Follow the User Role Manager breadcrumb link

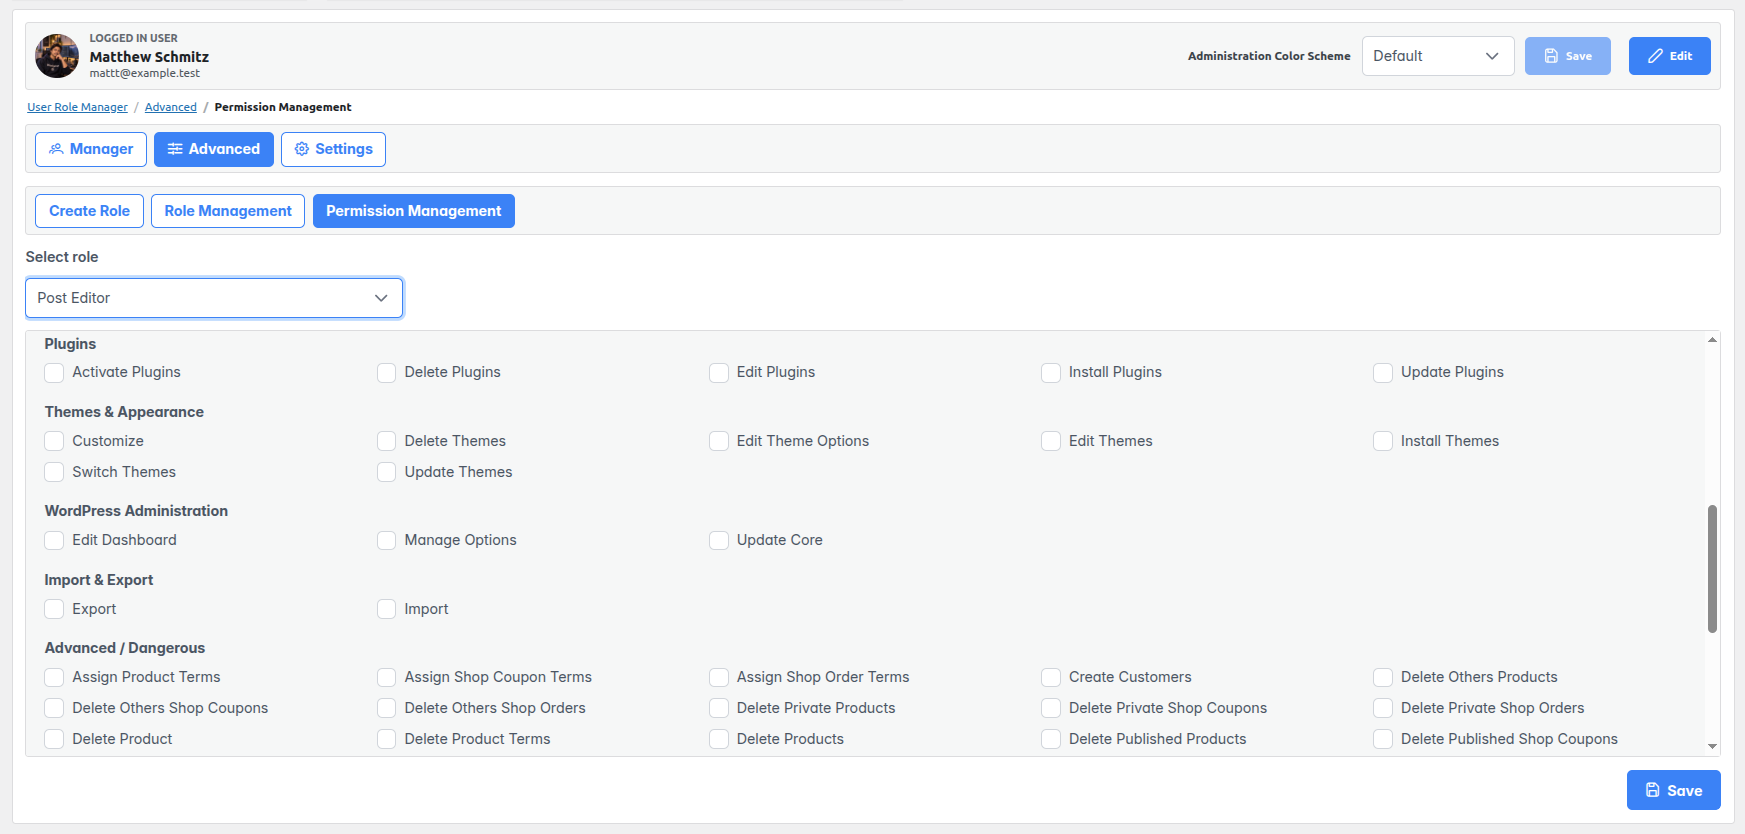[x=77, y=107]
